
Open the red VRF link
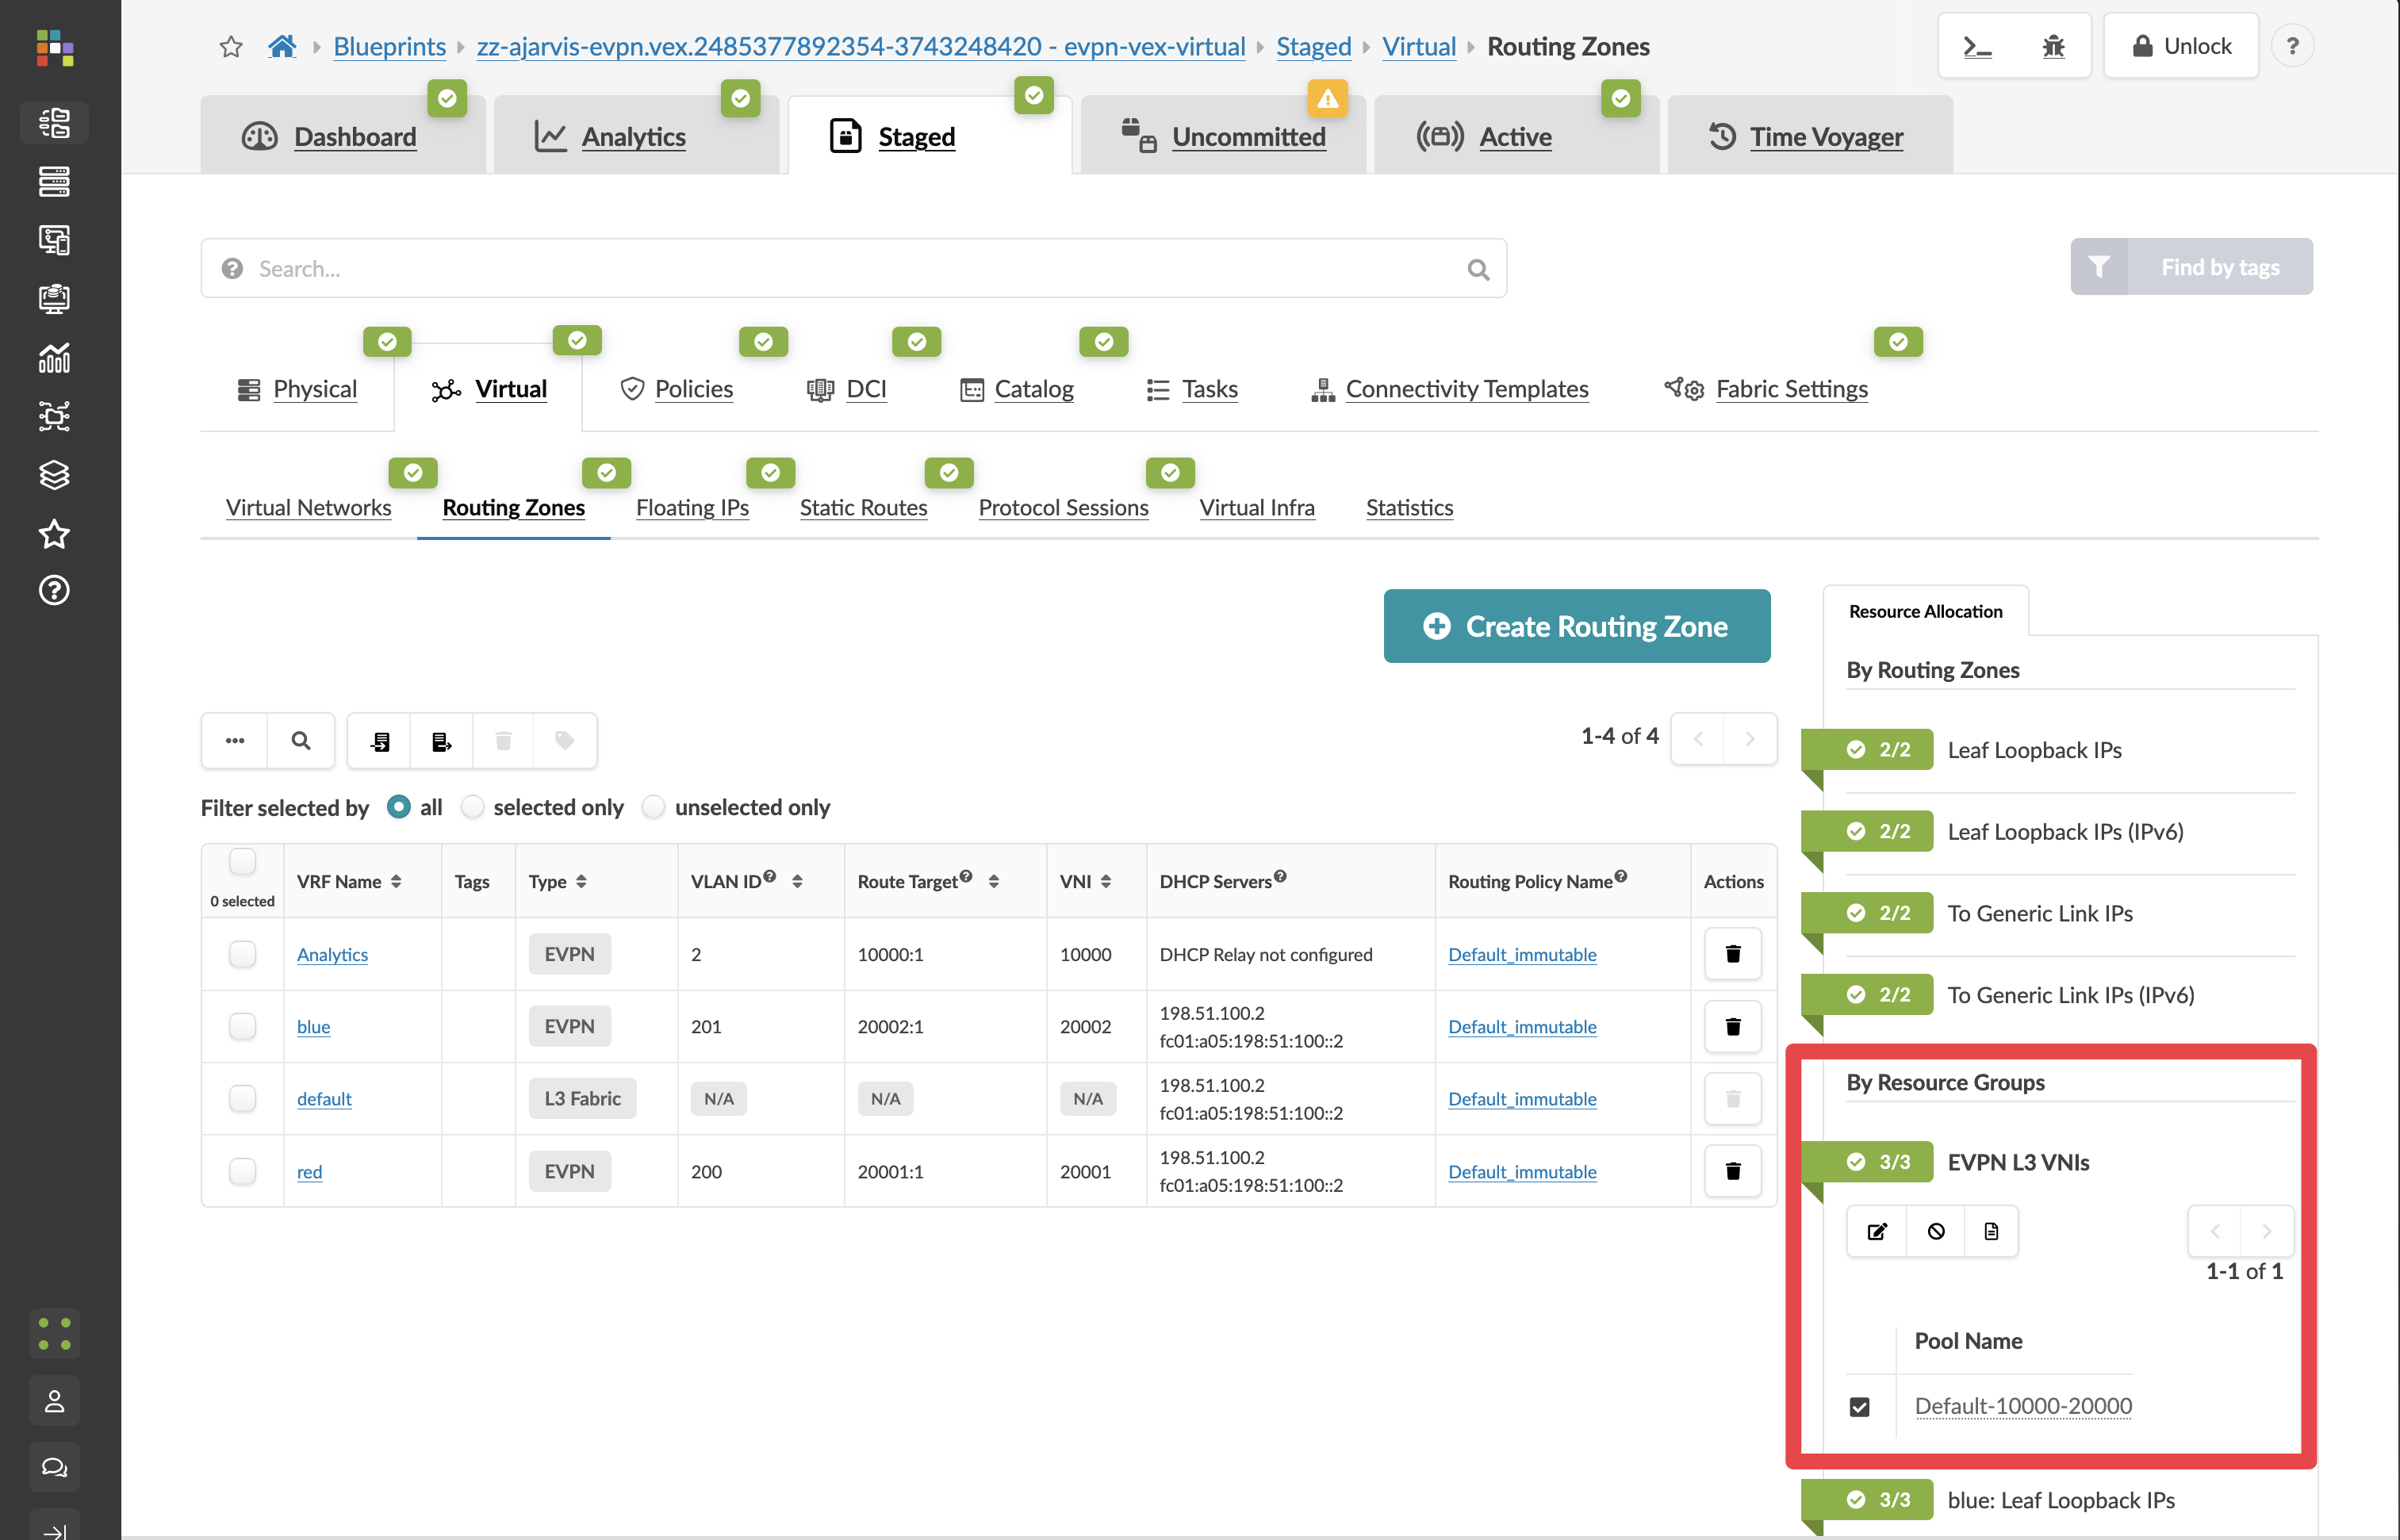pyautogui.click(x=309, y=1171)
